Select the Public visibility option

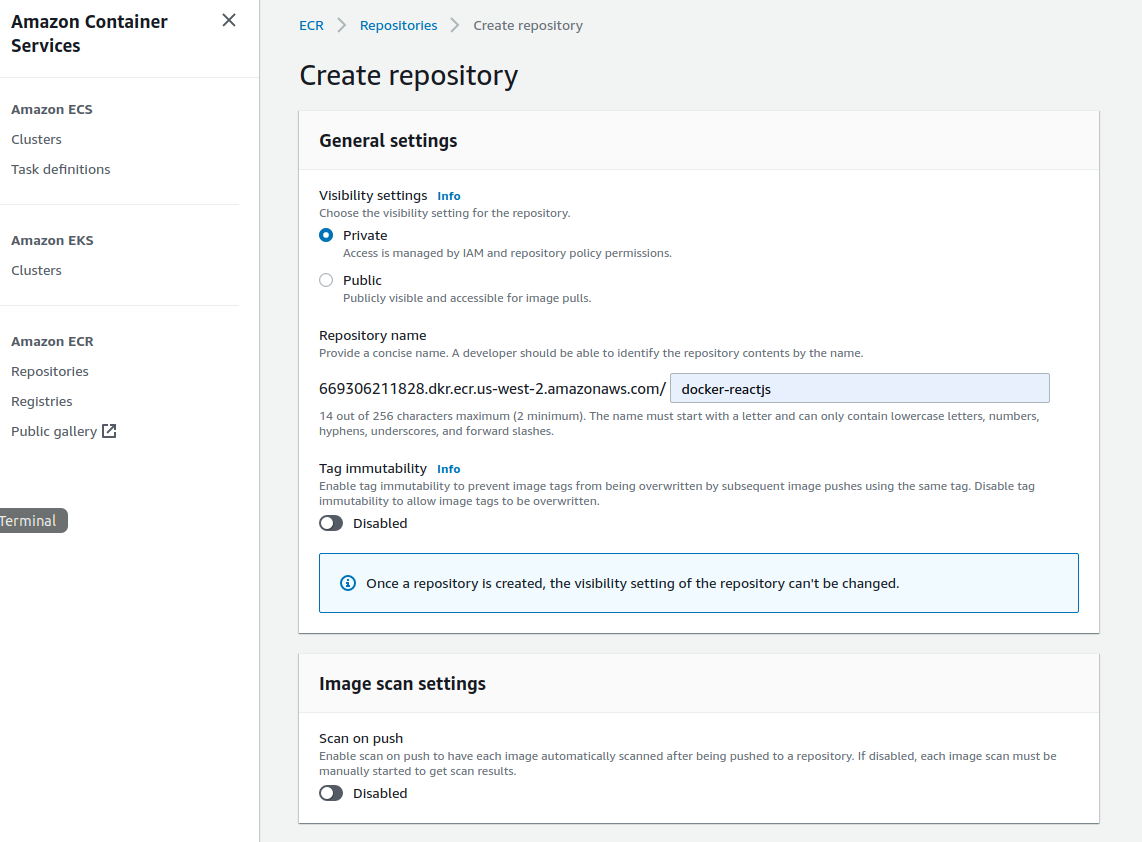tap(326, 281)
